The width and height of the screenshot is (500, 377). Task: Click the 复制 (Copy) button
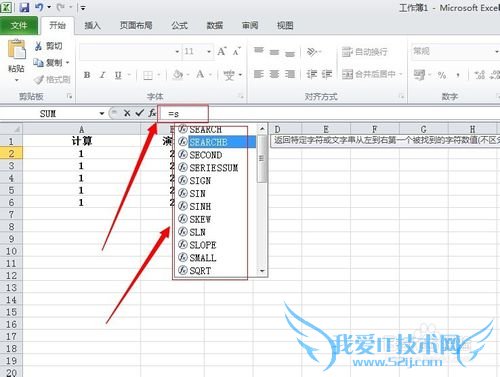47,62
